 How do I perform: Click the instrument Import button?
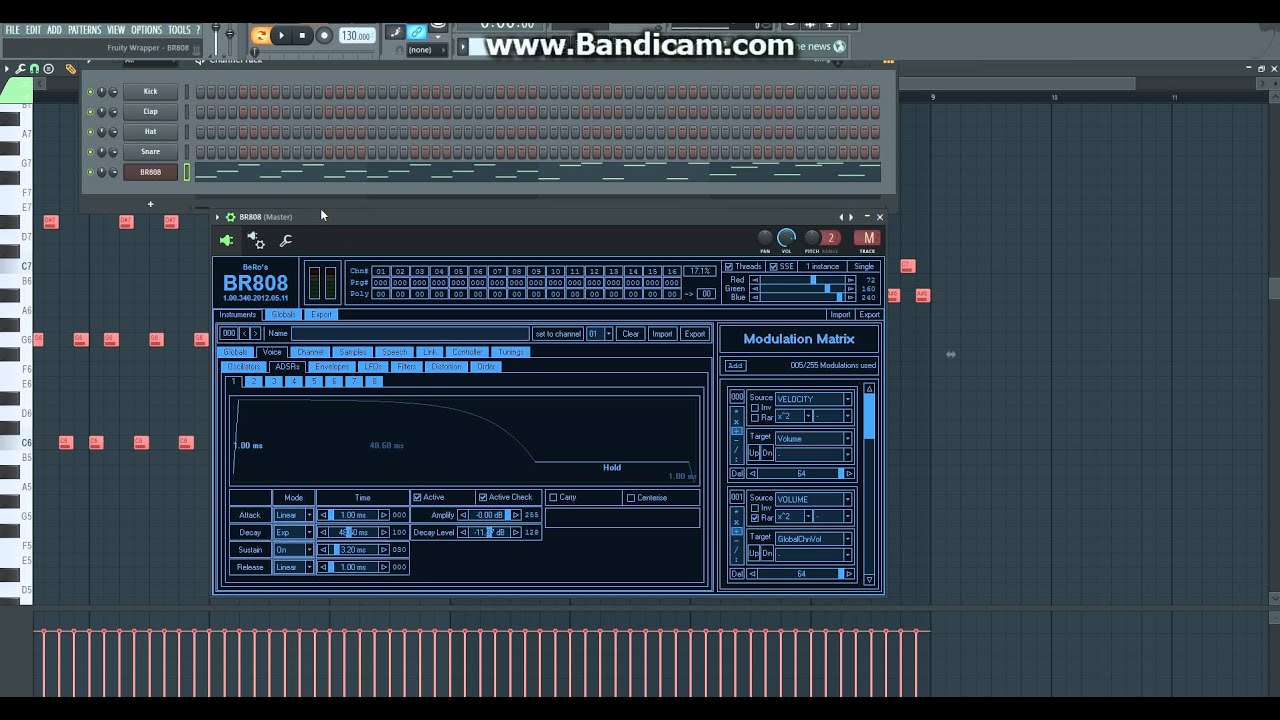point(662,333)
